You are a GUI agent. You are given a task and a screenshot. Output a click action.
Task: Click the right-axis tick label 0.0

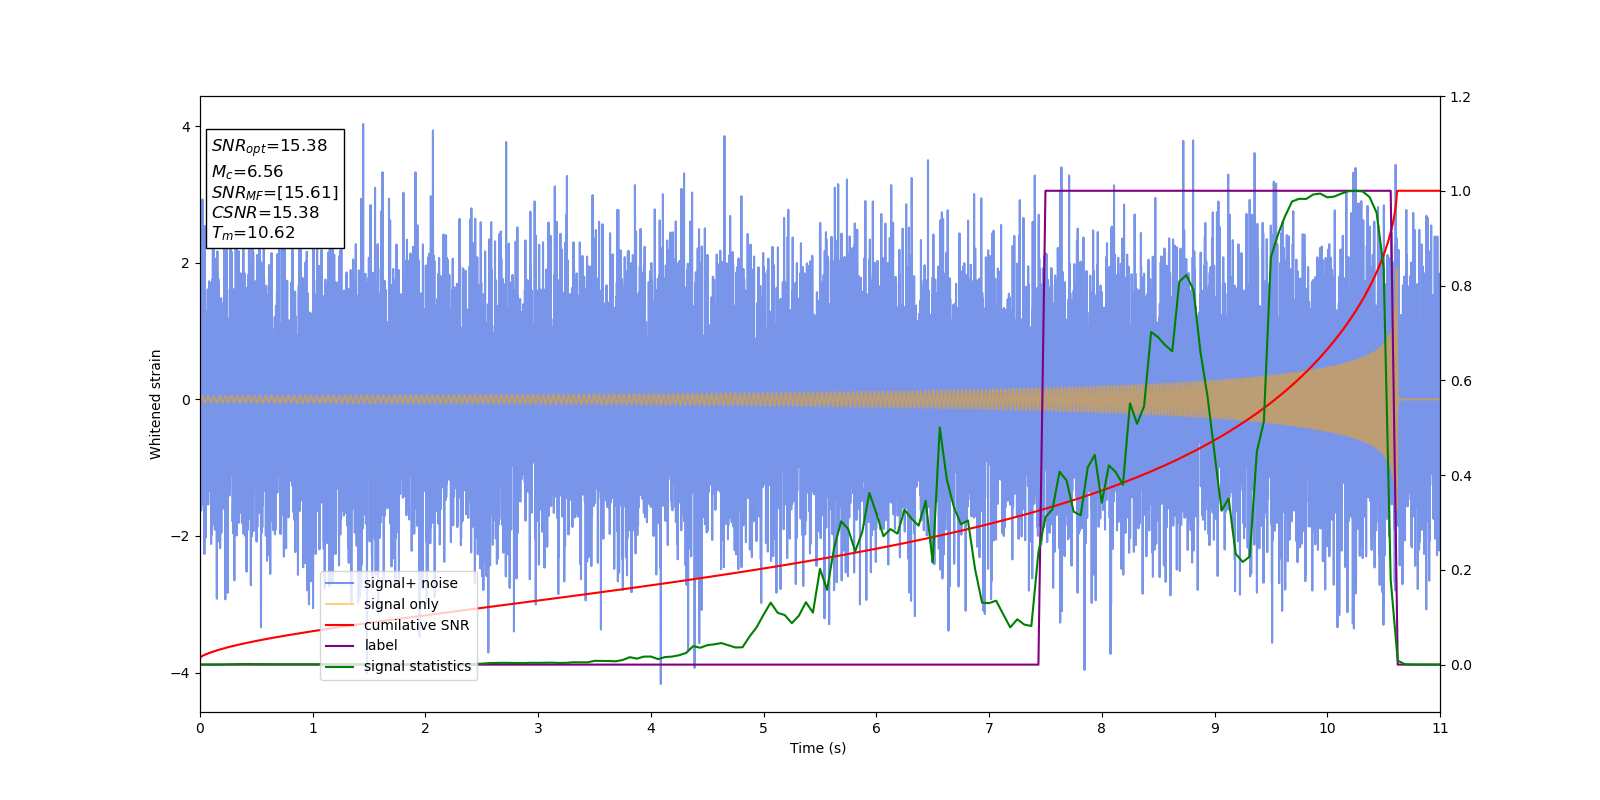click(1460, 665)
